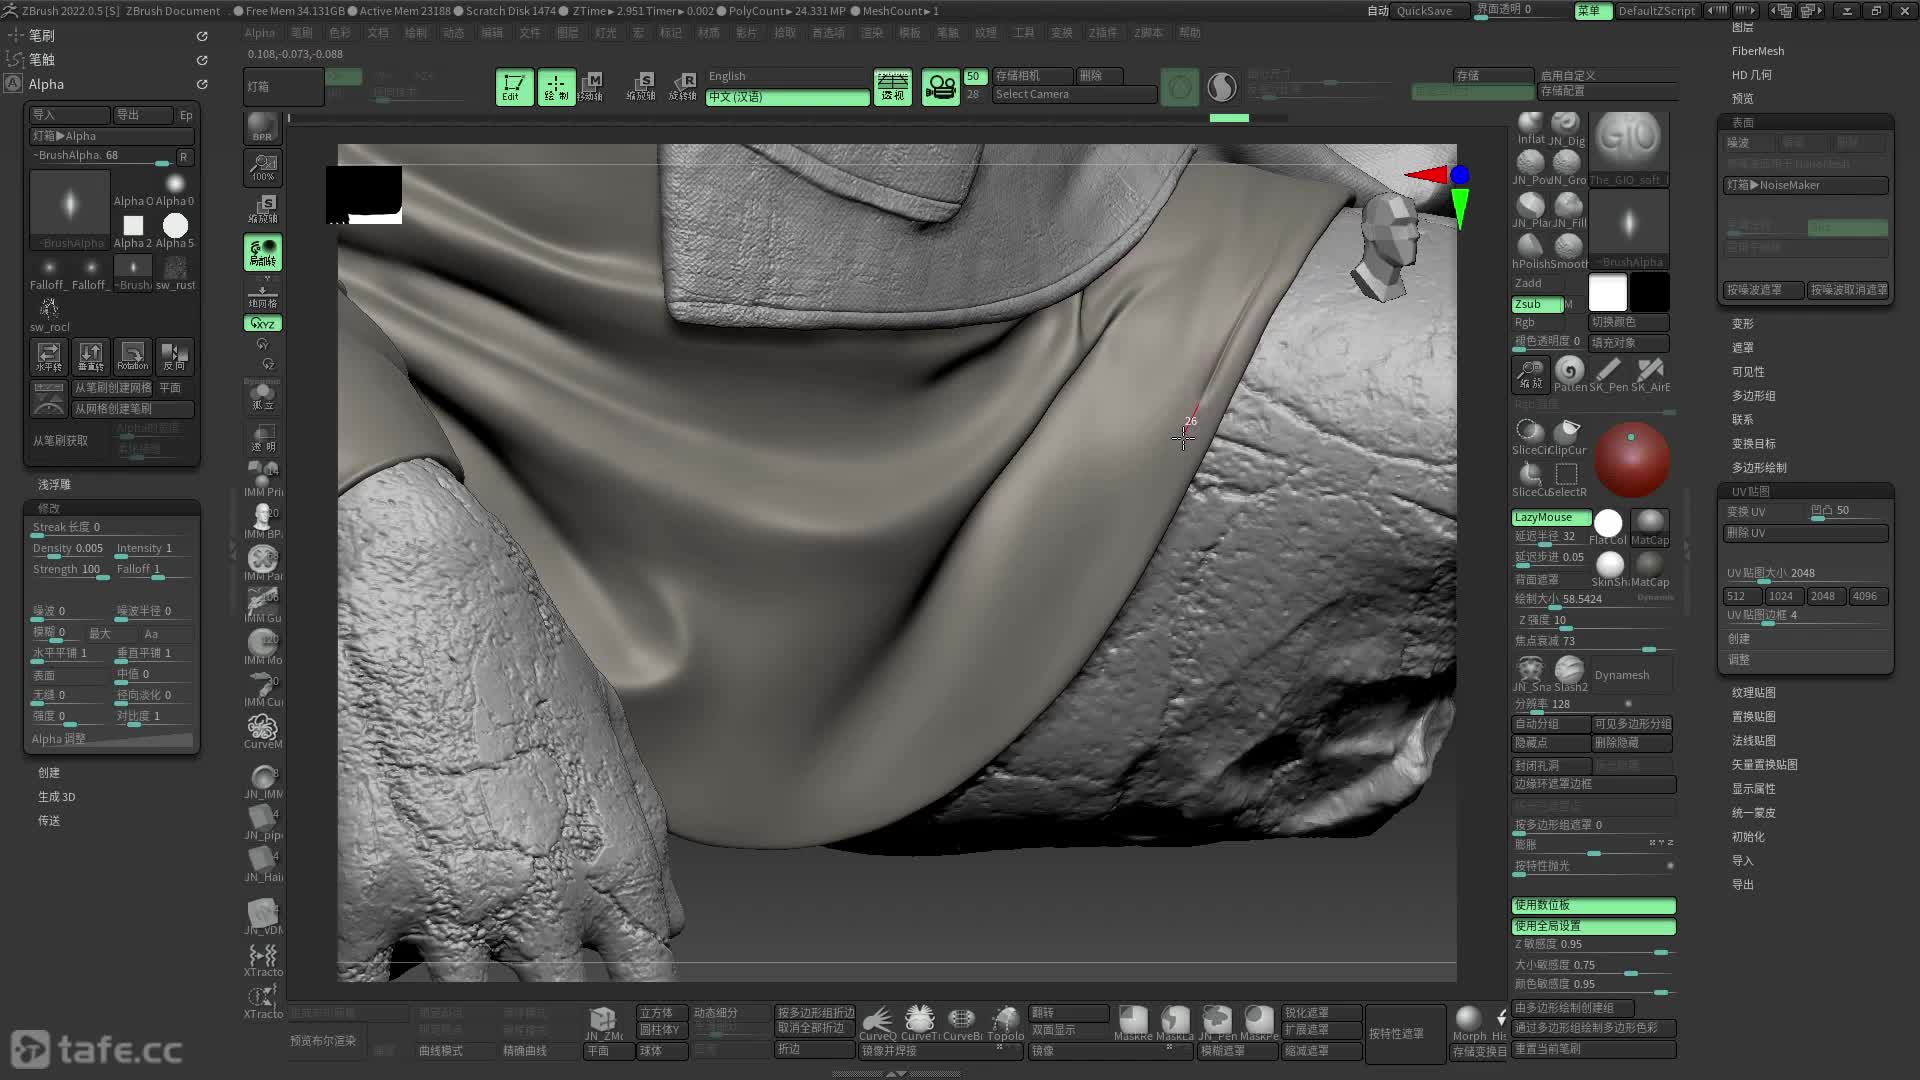Expand the 置换贴图 (Displacement Map) subpalette
Image resolution: width=1920 pixels, height=1080 pixels.
(x=1754, y=717)
